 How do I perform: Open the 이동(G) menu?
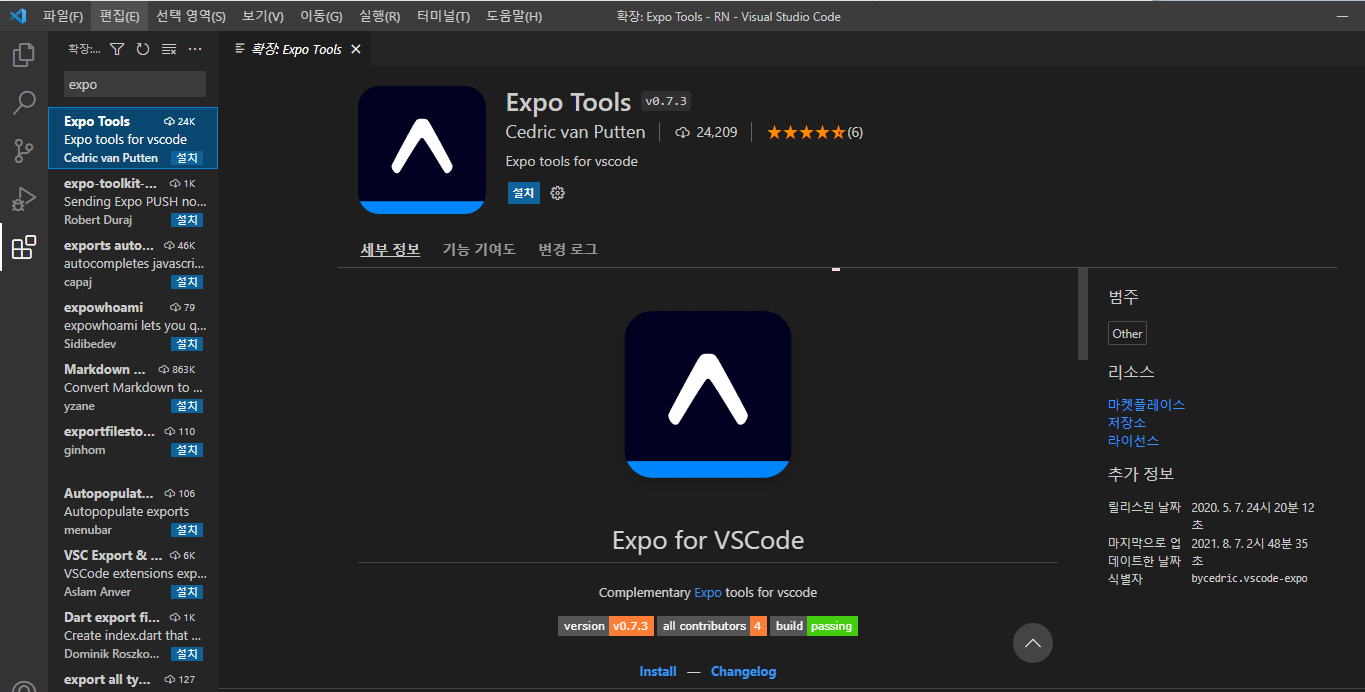coord(321,16)
